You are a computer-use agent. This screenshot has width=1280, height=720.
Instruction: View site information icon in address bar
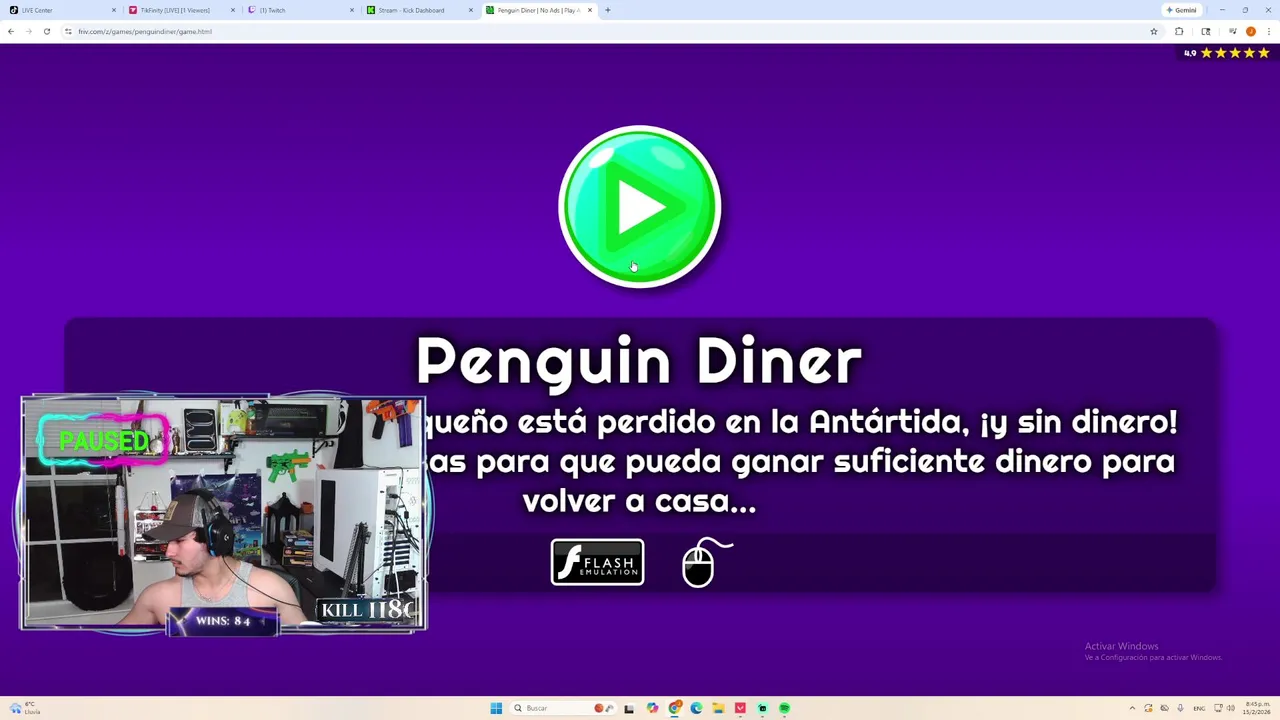(x=68, y=31)
